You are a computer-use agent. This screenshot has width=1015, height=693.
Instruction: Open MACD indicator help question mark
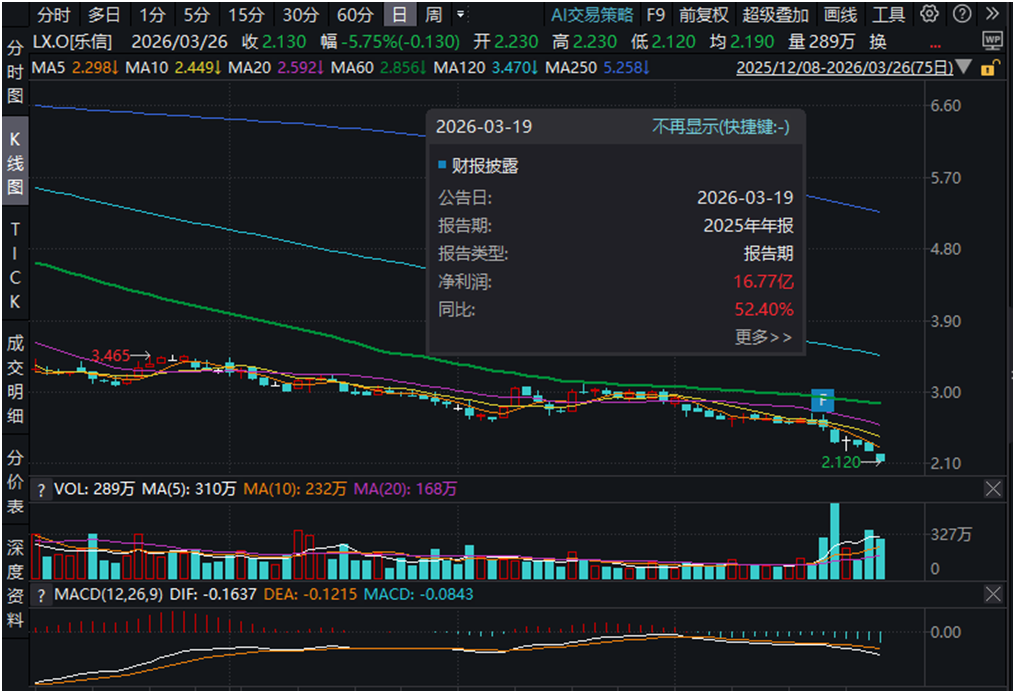click(x=41, y=595)
